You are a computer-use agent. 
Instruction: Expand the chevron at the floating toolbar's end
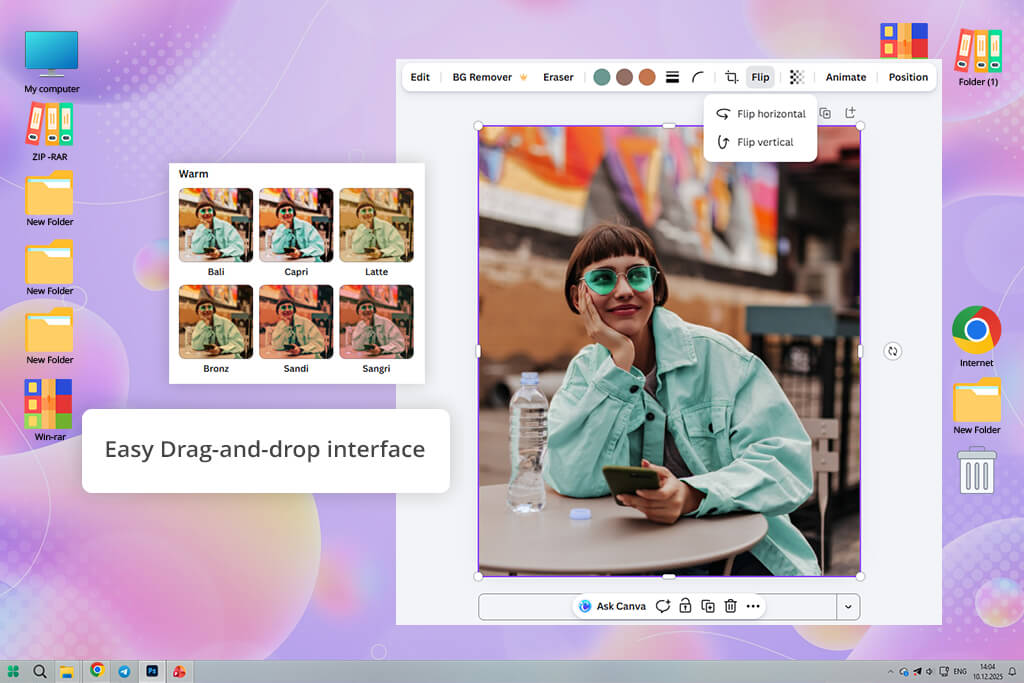click(x=848, y=607)
